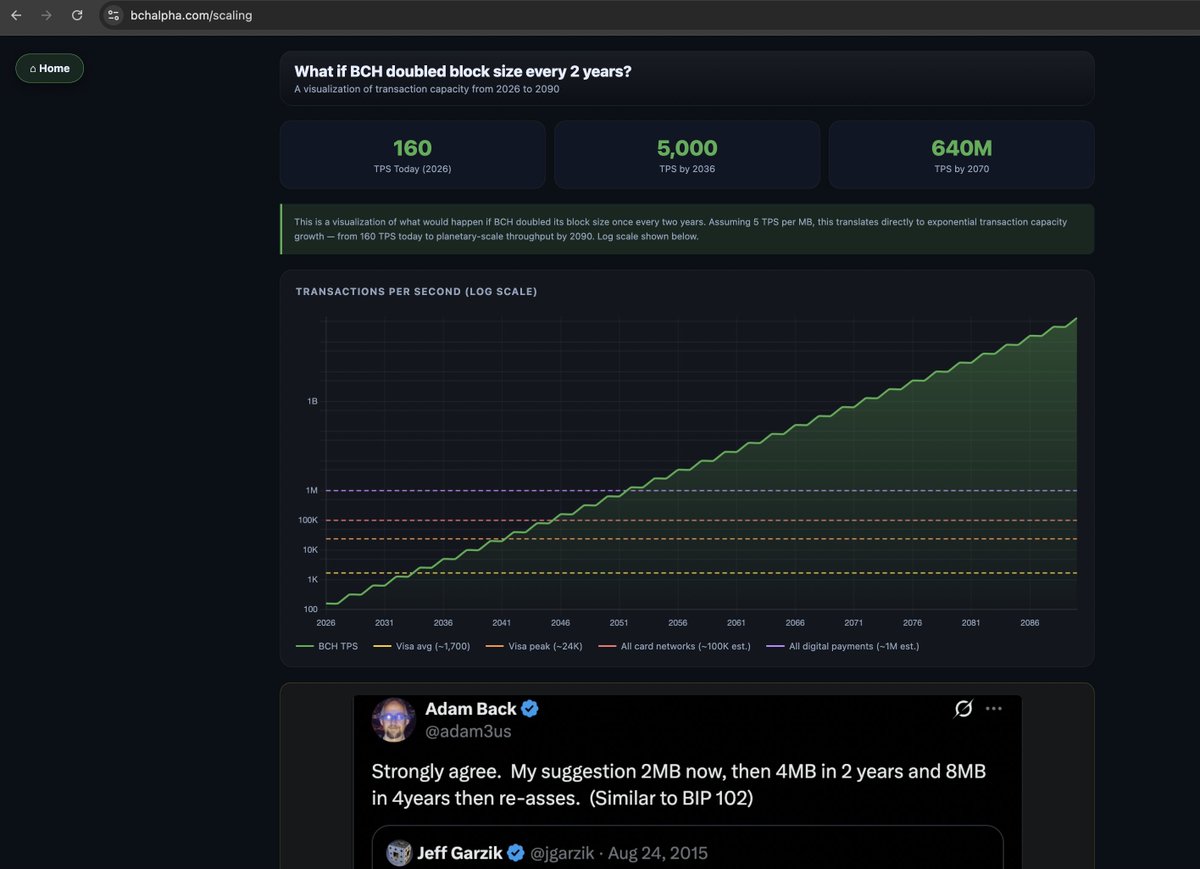This screenshot has height=869, width=1200.
Task: Click the home icon inside the Home button
Action: click(x=34, y=68)
